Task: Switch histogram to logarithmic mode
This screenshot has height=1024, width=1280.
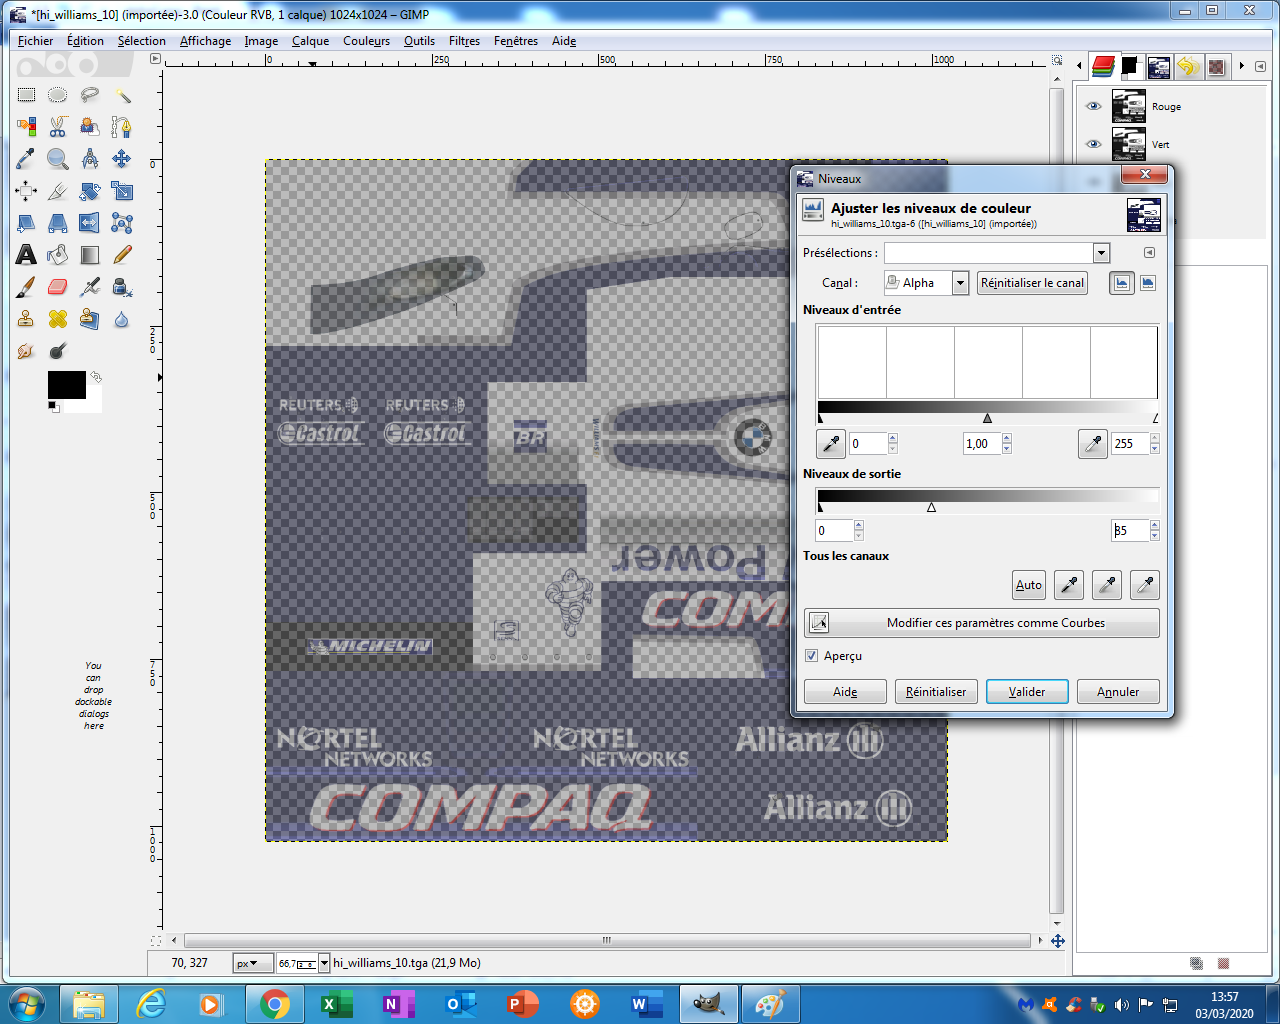Action: coord(1148,283)
